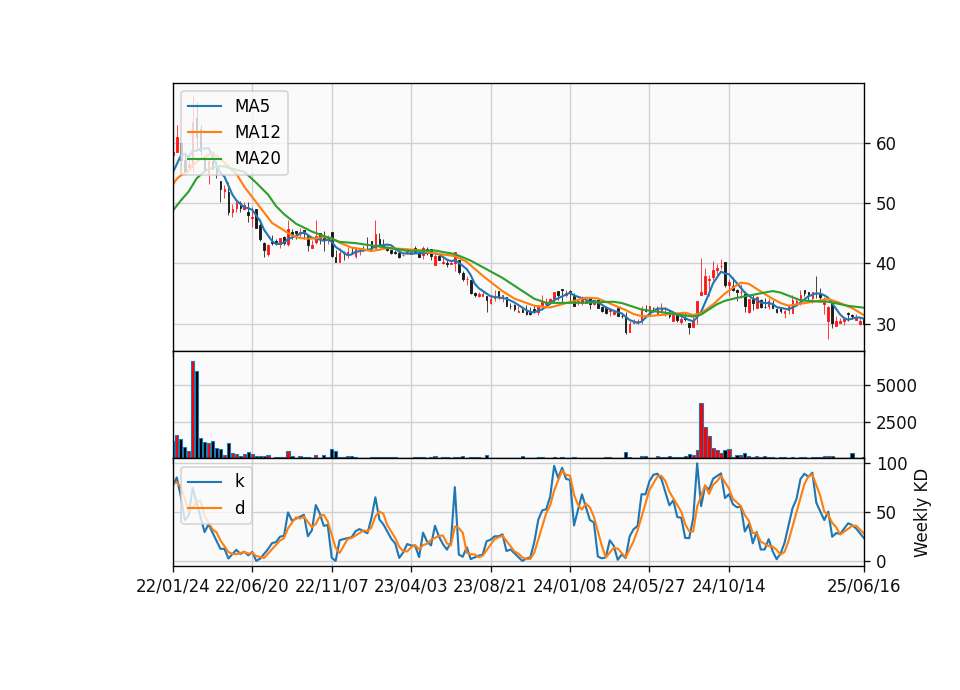960x690 pixels.
Task: Click the price axis value 40
Action: coord(886,264)
